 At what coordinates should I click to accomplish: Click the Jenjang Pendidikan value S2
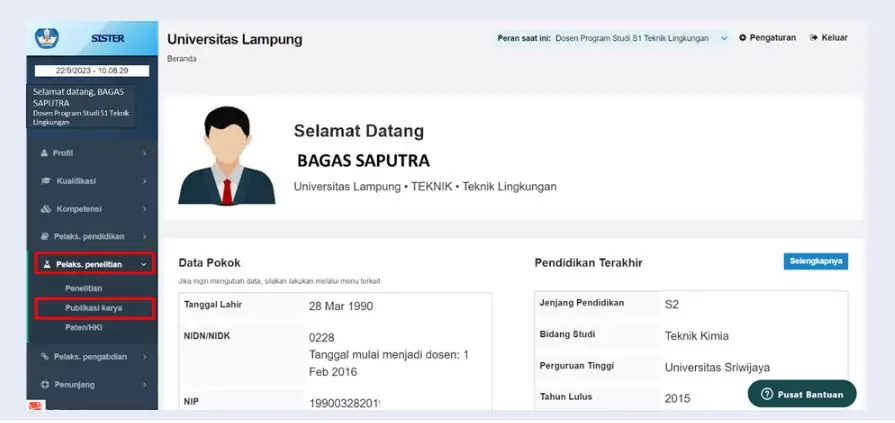pos(672,305)
